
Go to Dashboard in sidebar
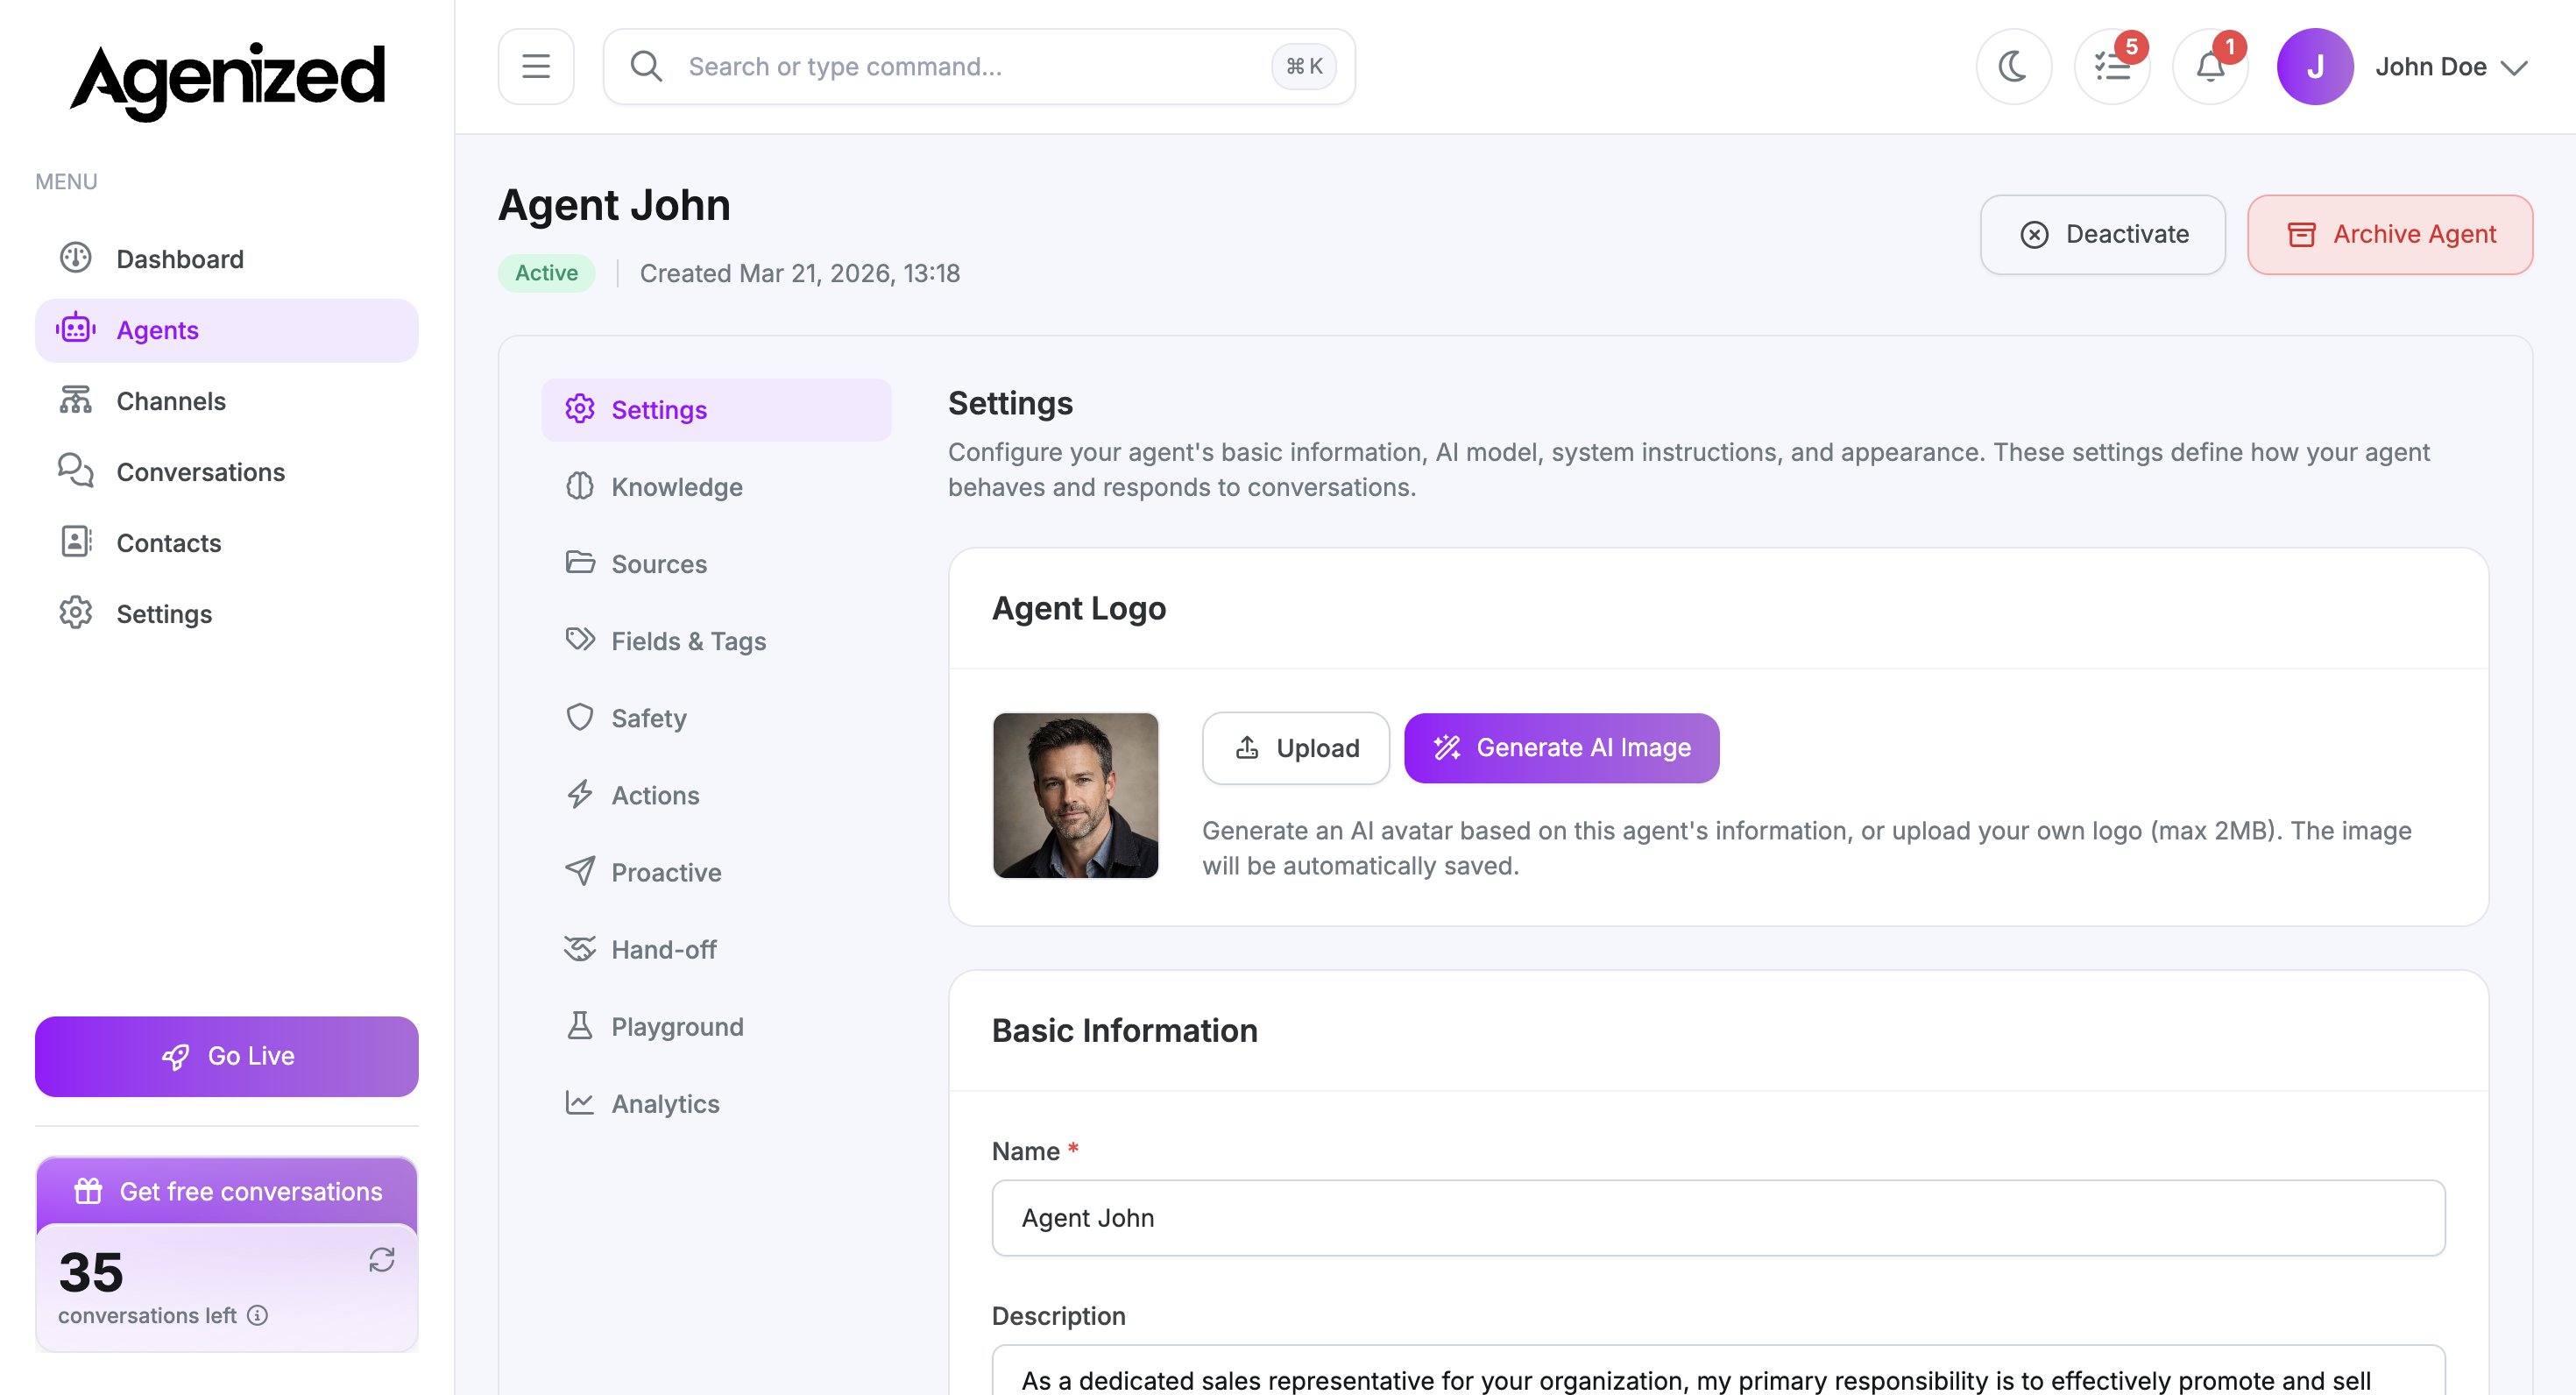click(x=226, y=259)
